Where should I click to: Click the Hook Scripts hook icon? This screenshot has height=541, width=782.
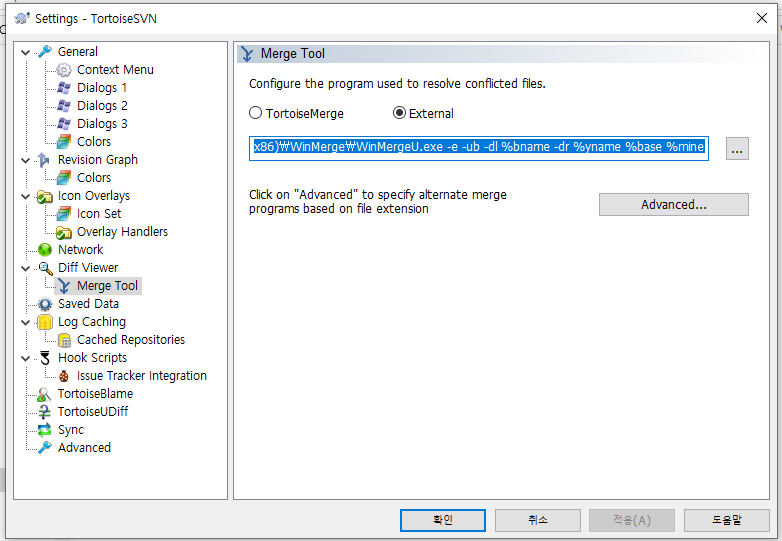click(x=45, y=358)
